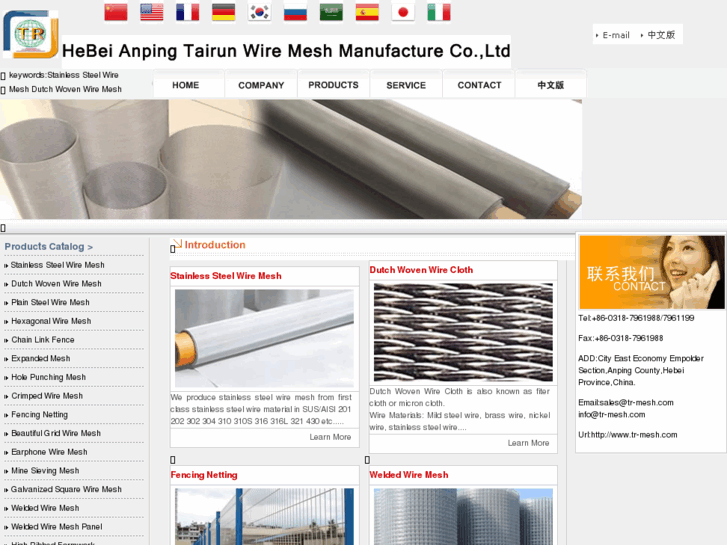Open the 中文版 link beside E-mail
This screenshot has width=727, height=545.
point(661,35)
